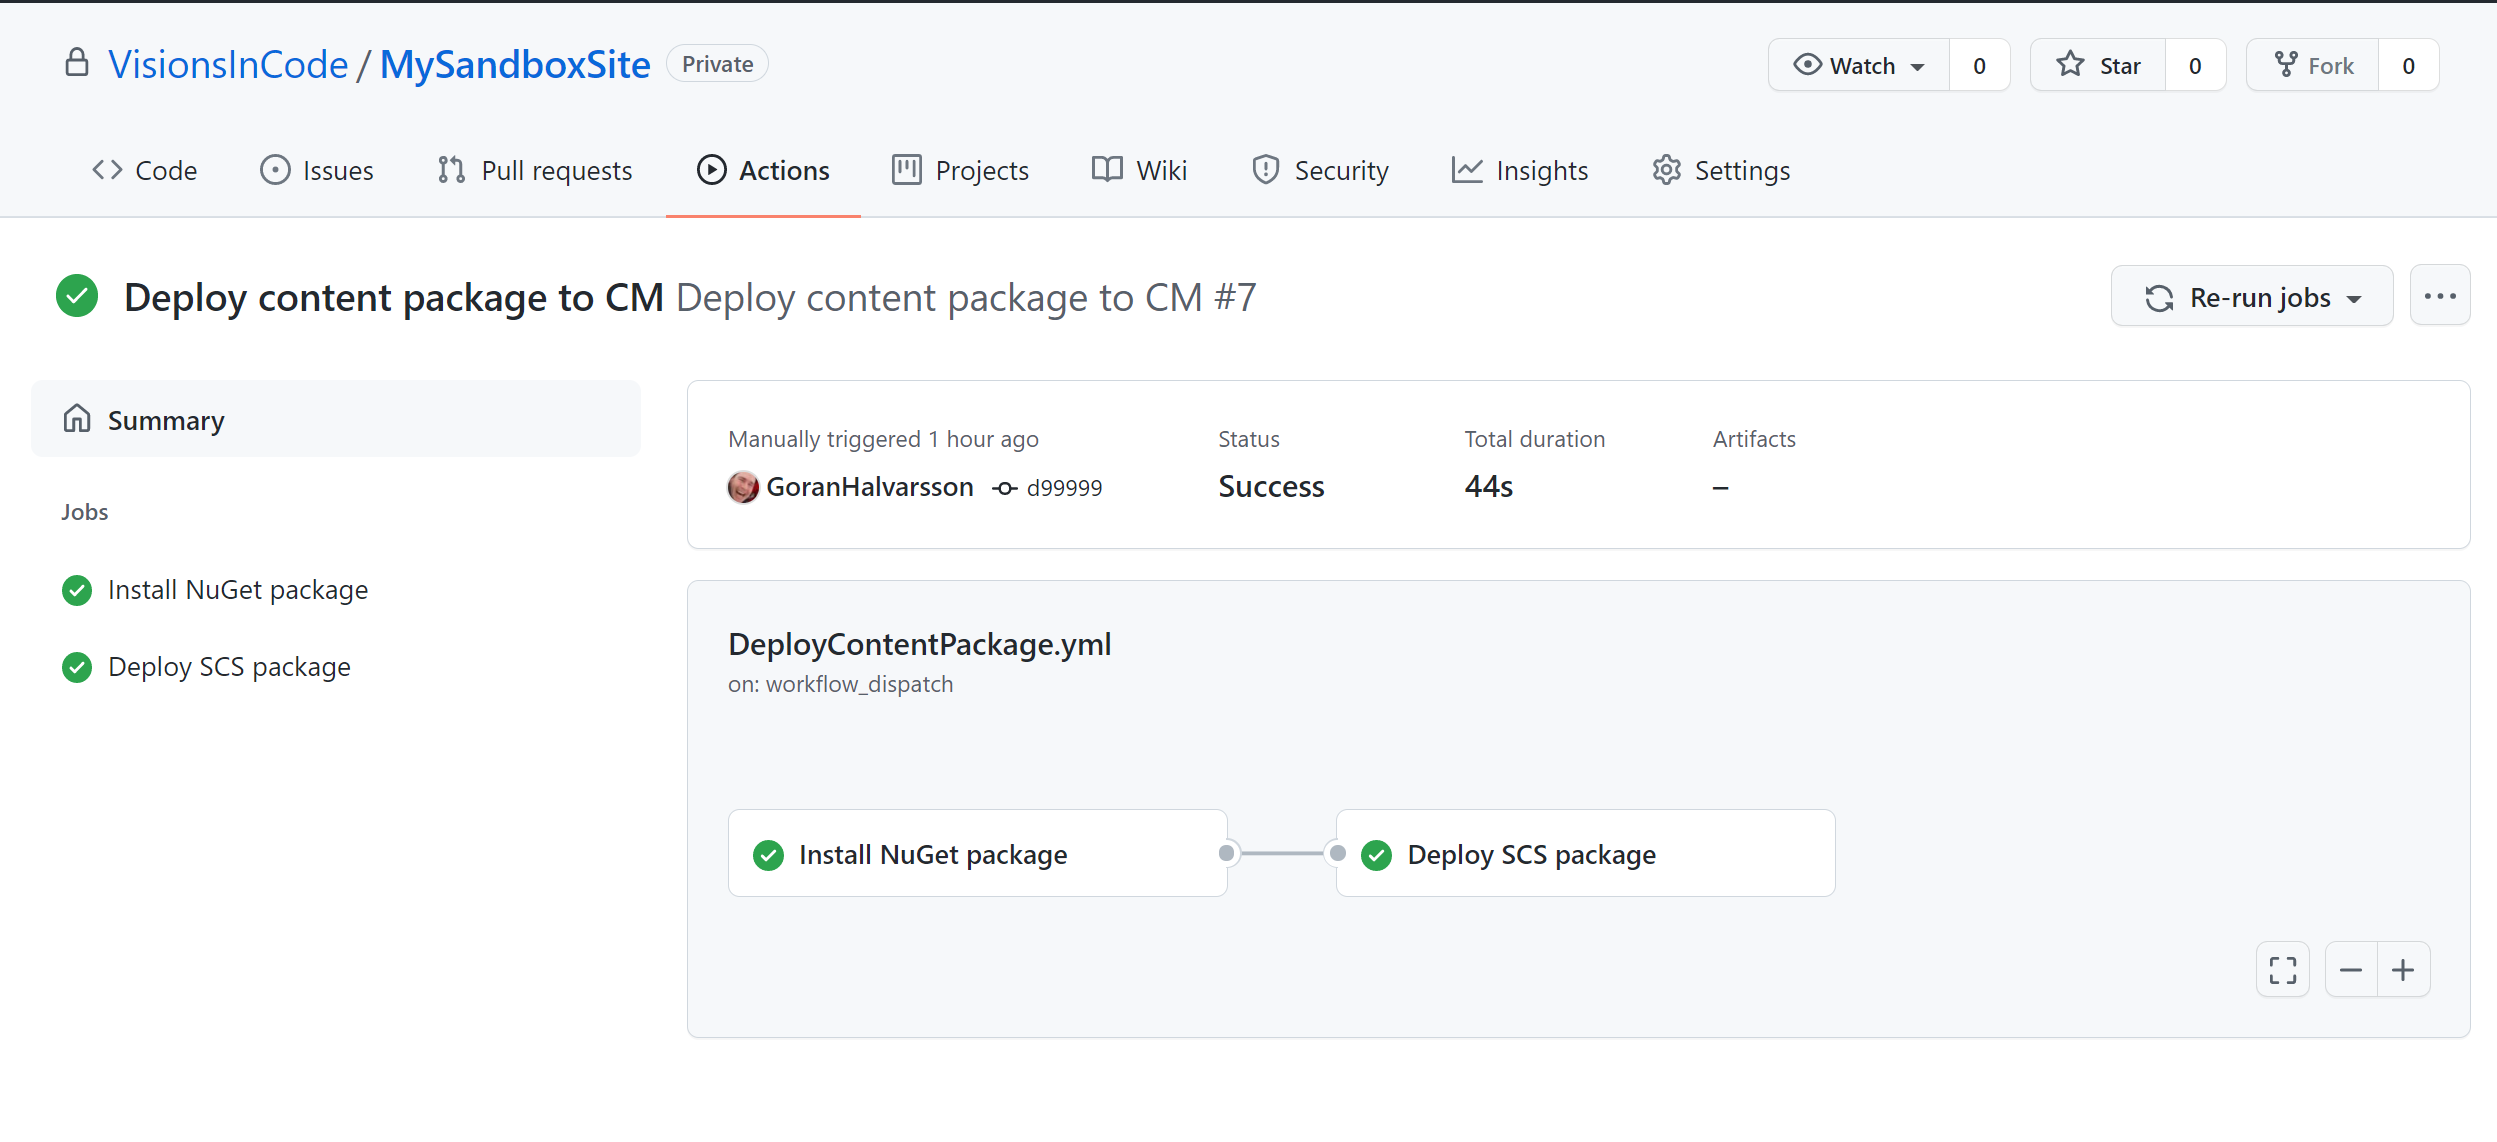Open the Security tab
The height and width of the screenshot is (1142, 2497).
click(1320, 171)
